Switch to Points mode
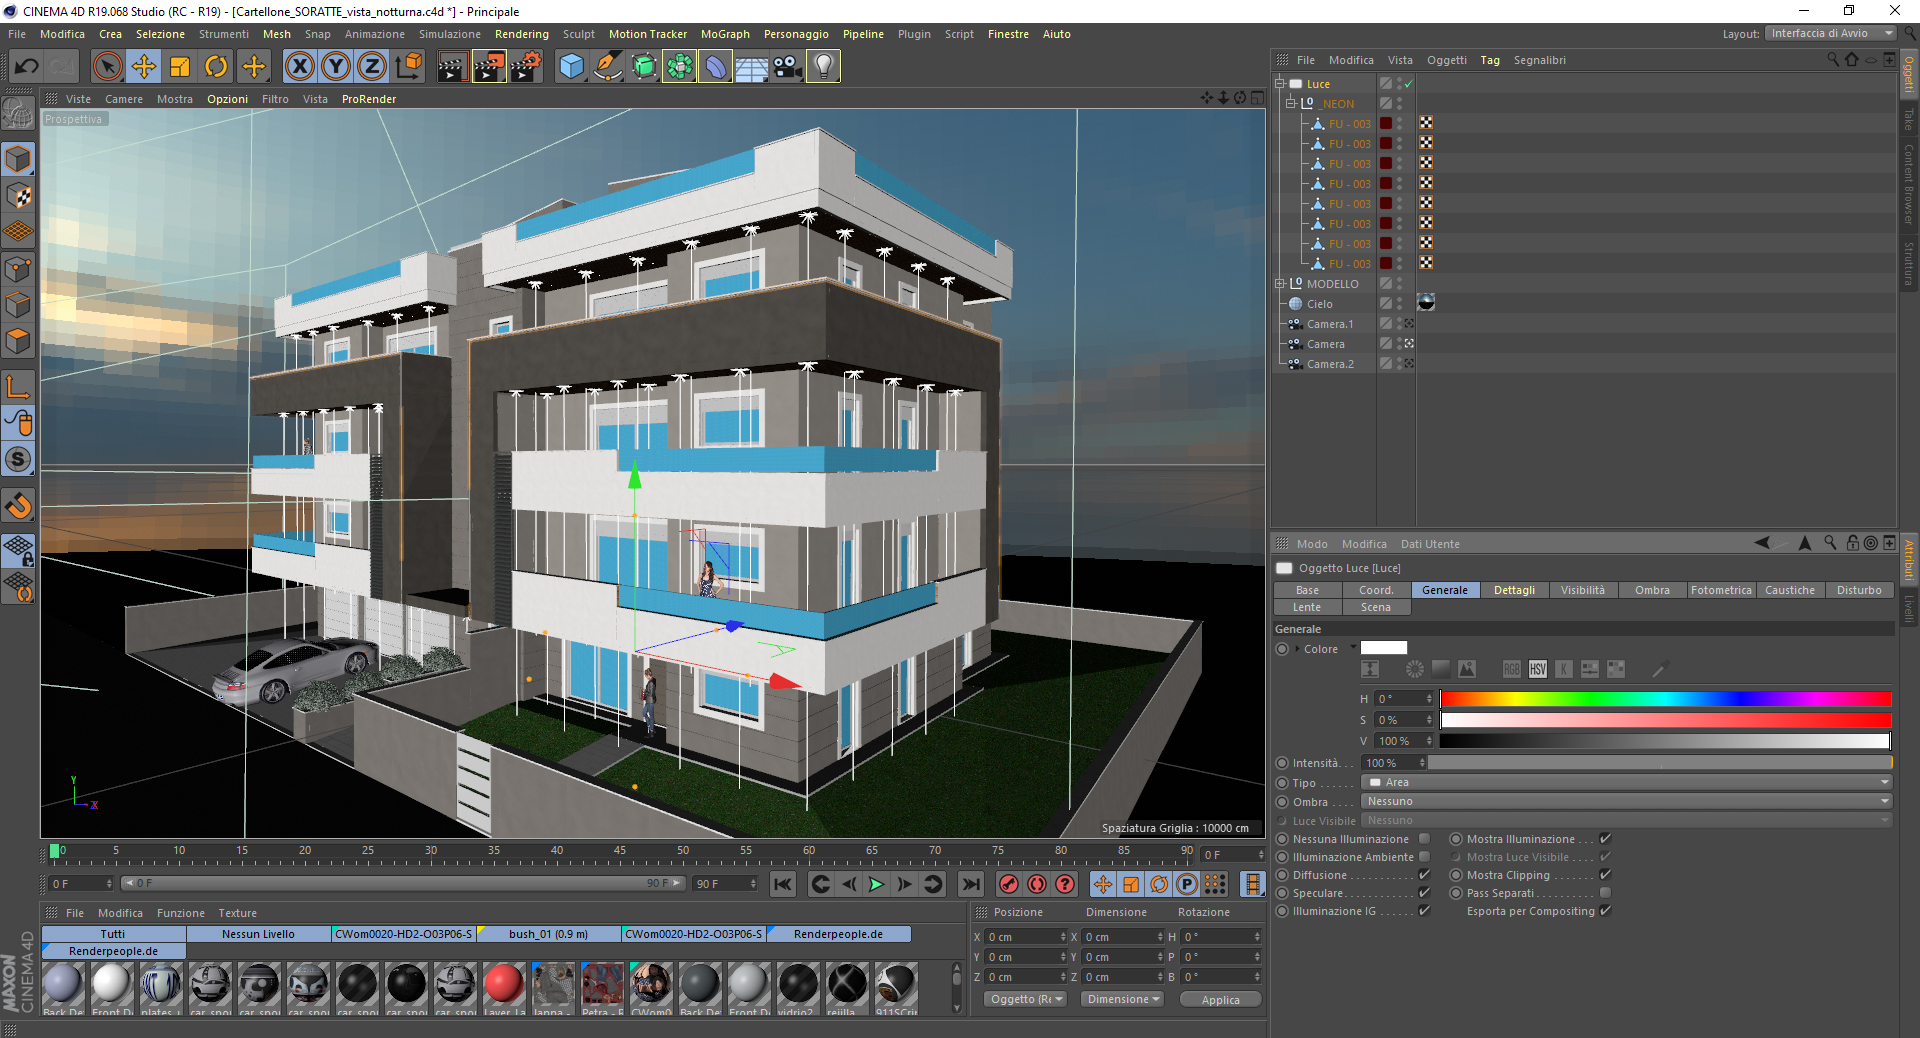The height and width of the screenshot is (1038, 1920). [x=18, y=269]
